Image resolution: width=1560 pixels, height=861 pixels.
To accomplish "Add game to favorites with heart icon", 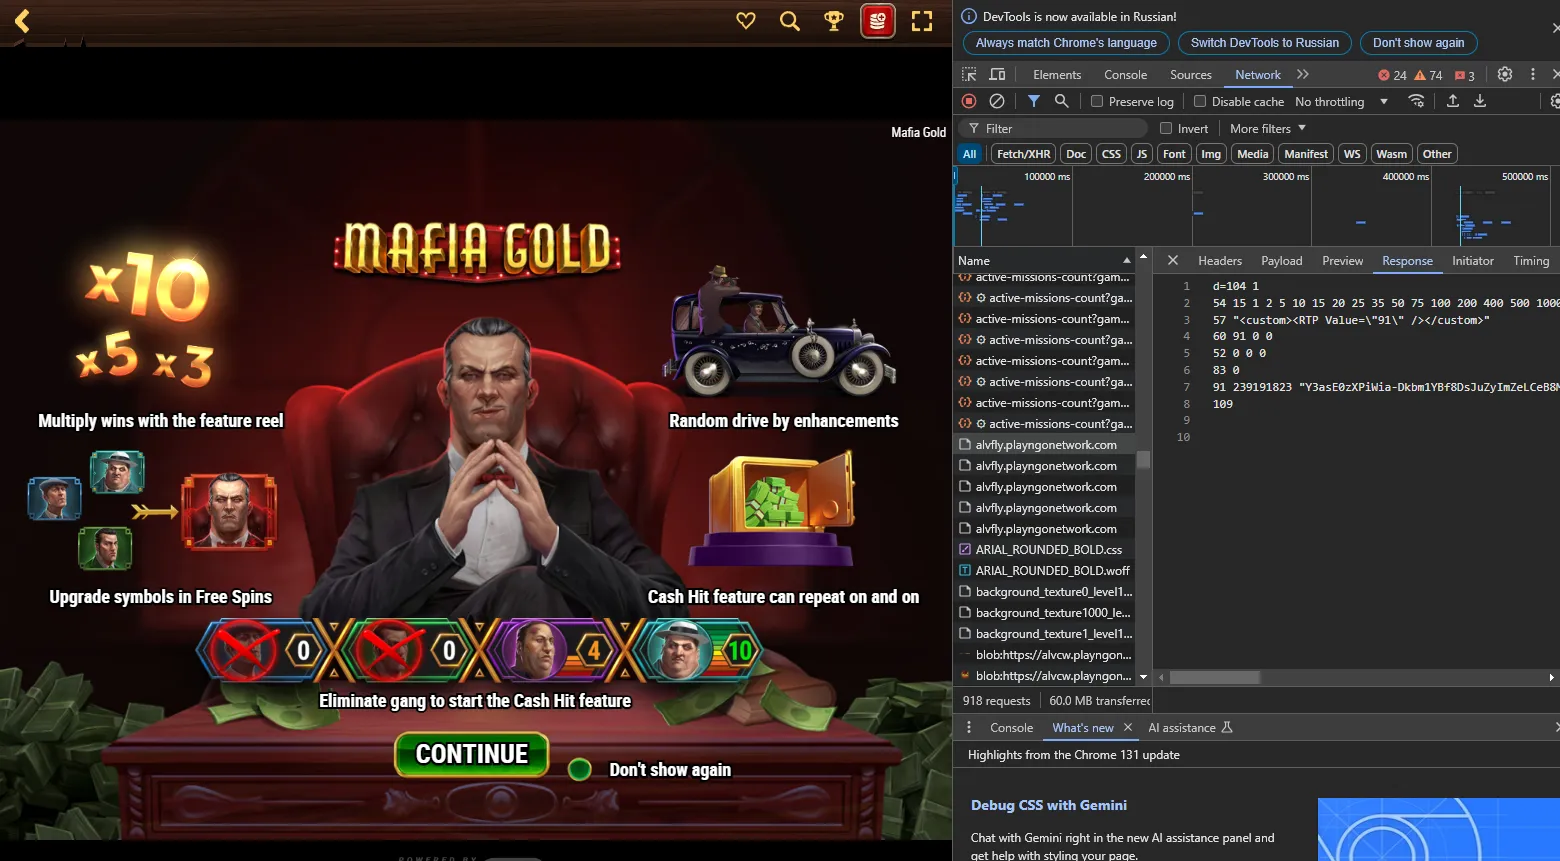I will pyautogui.click(x=746, y=20).
